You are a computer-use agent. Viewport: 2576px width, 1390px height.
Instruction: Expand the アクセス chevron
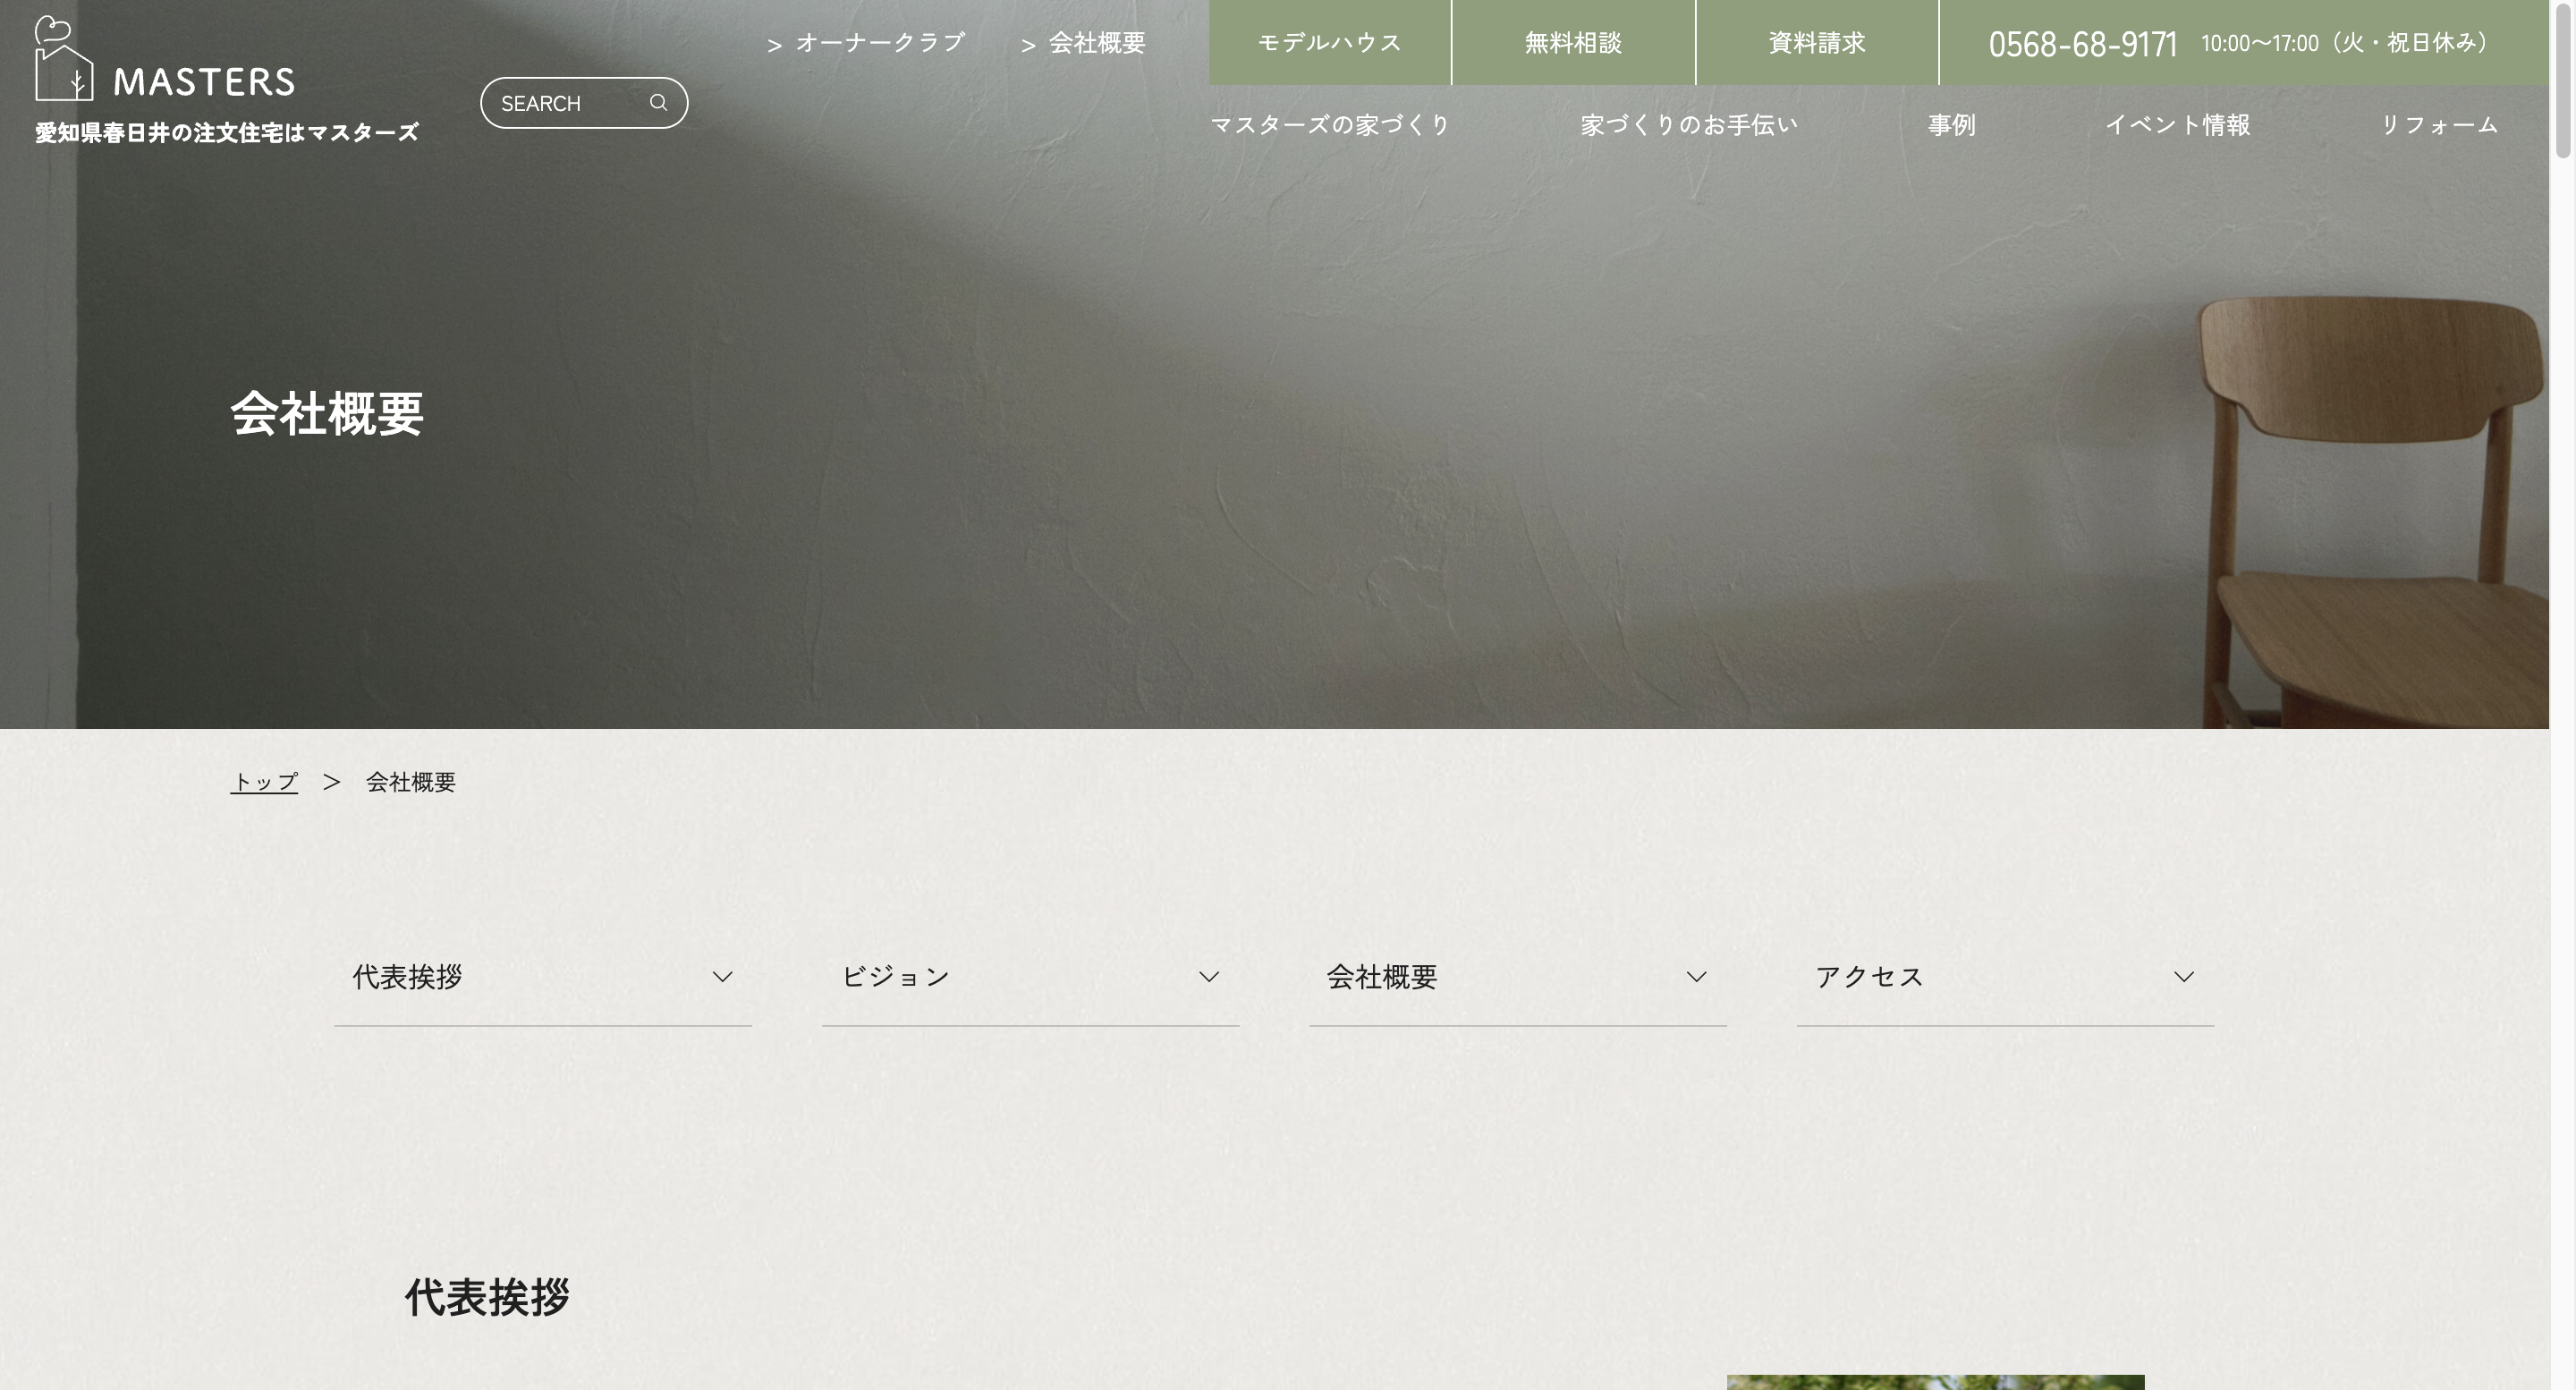pos(2183,977)
